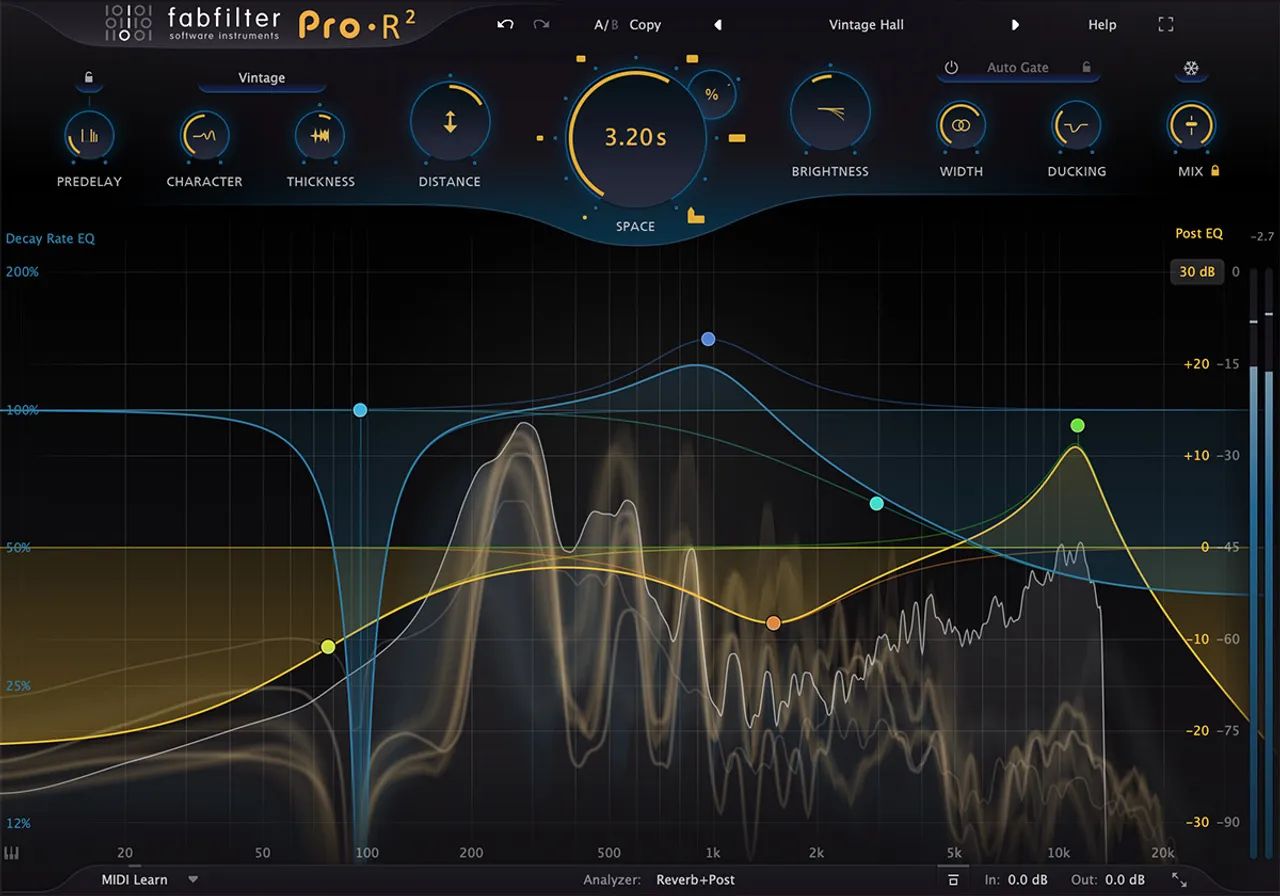Switch between A/B comparison states
This screenshot has width=1280, height=896.
pos(604,24)
